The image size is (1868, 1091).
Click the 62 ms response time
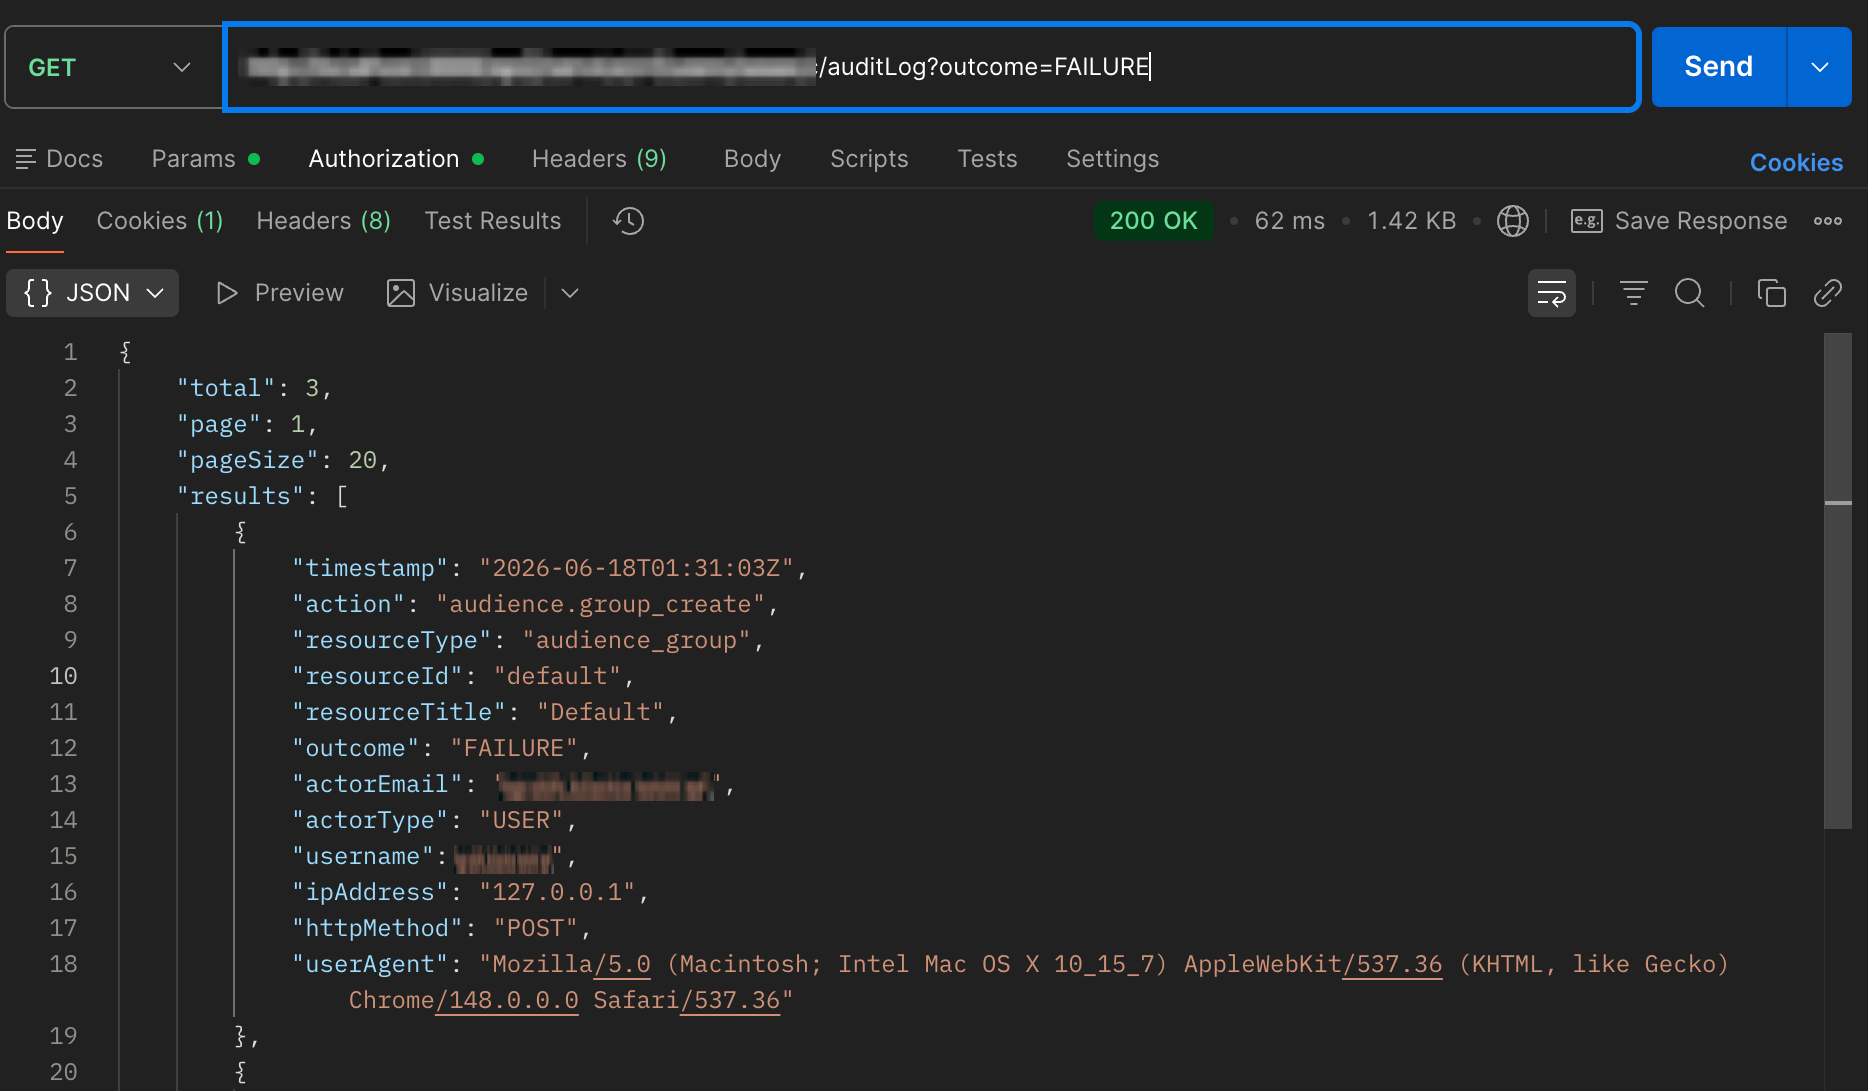click(x=1289, y=221)
